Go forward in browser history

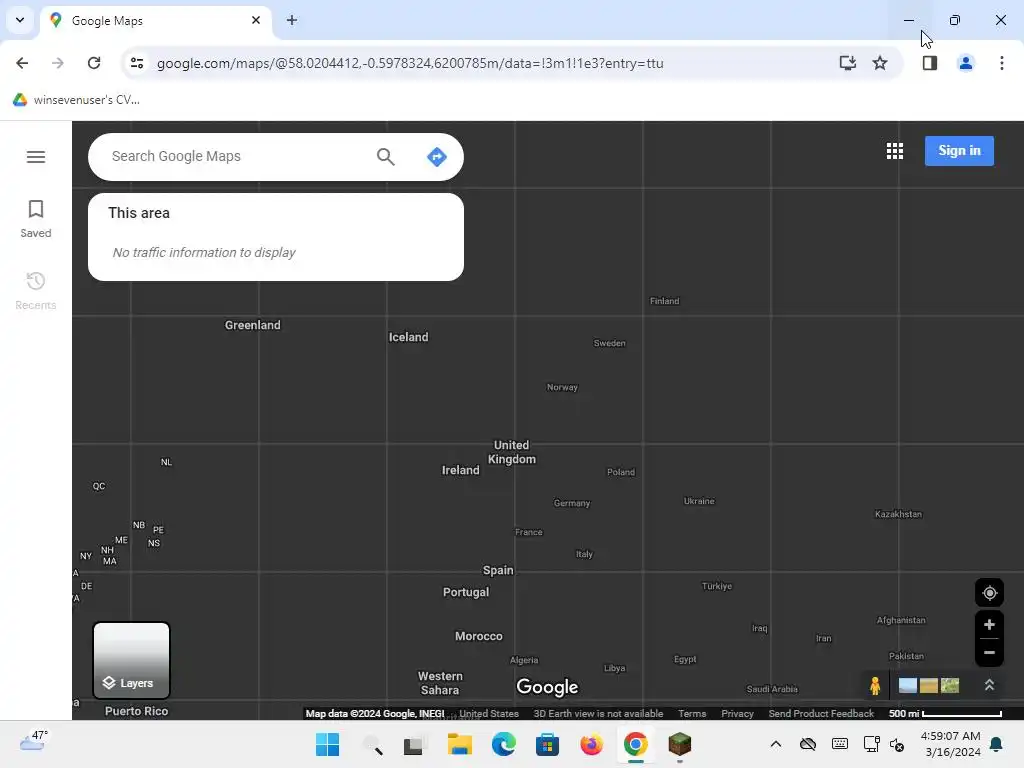pos(57,63)
